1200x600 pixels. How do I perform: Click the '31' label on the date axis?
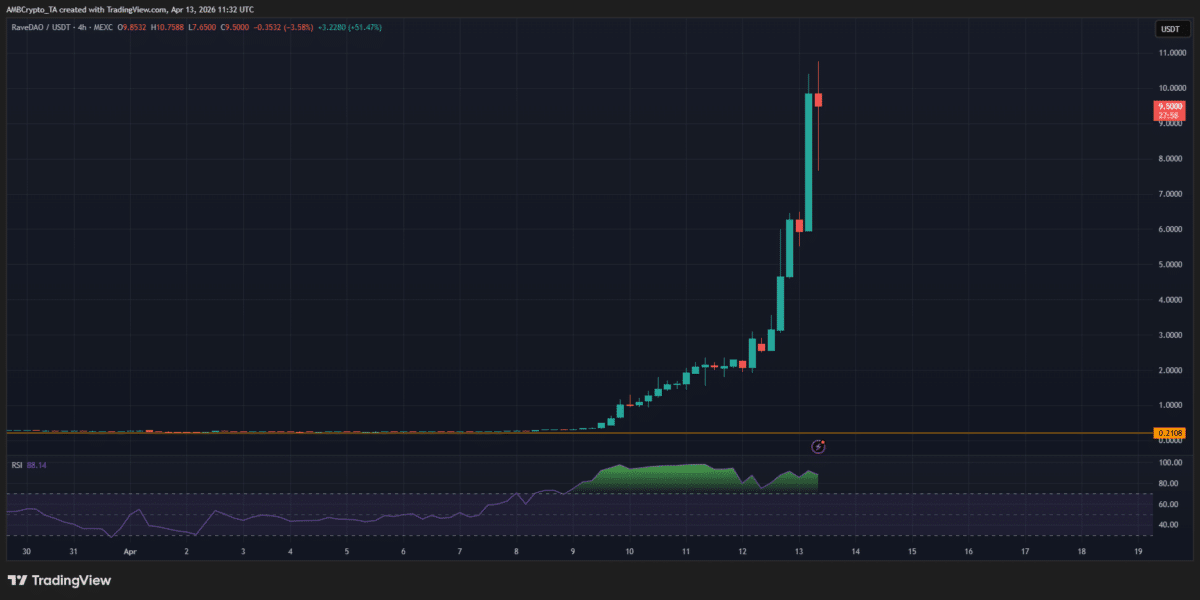tap(74, 551)
